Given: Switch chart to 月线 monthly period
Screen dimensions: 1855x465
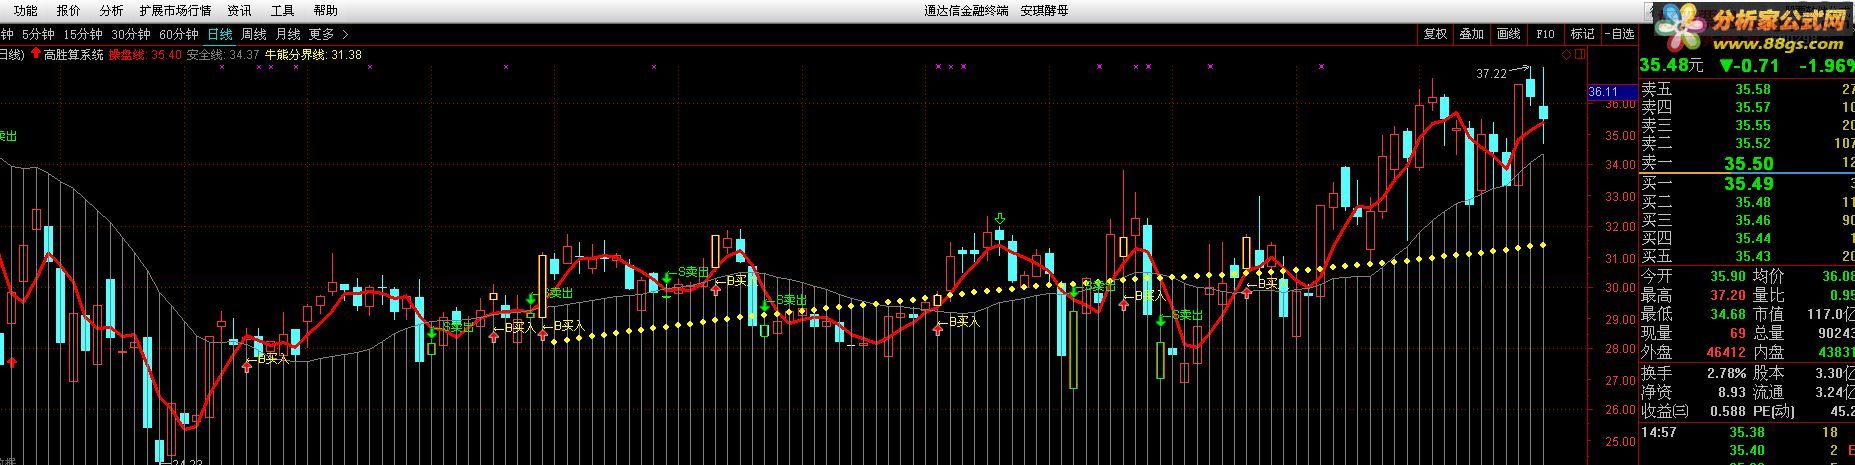Looking at the screenshot, I should tap(288, 34).
